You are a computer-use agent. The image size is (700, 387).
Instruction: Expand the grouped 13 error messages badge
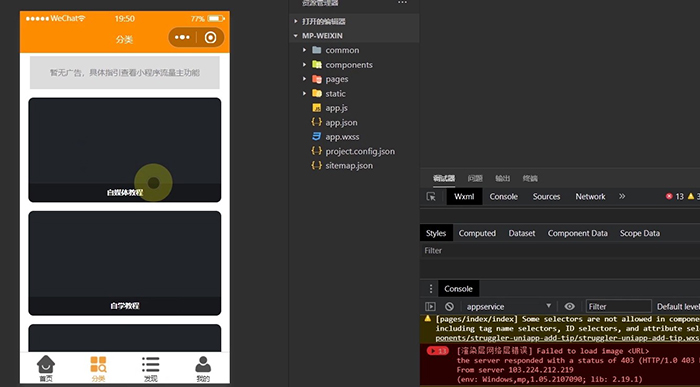438,351
